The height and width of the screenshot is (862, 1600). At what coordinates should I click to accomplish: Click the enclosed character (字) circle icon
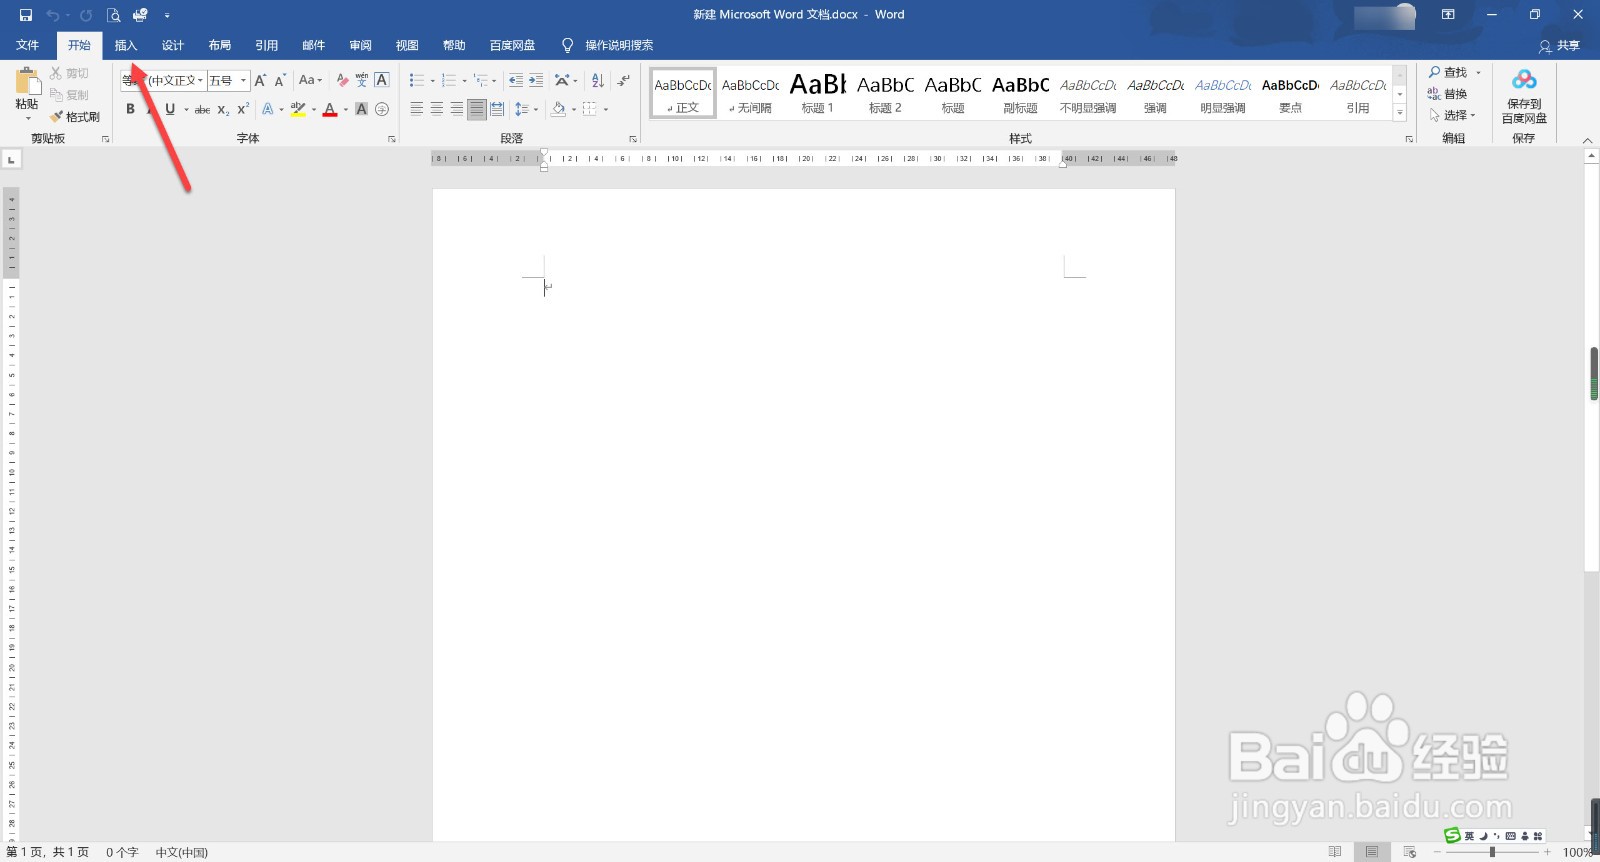382,109
